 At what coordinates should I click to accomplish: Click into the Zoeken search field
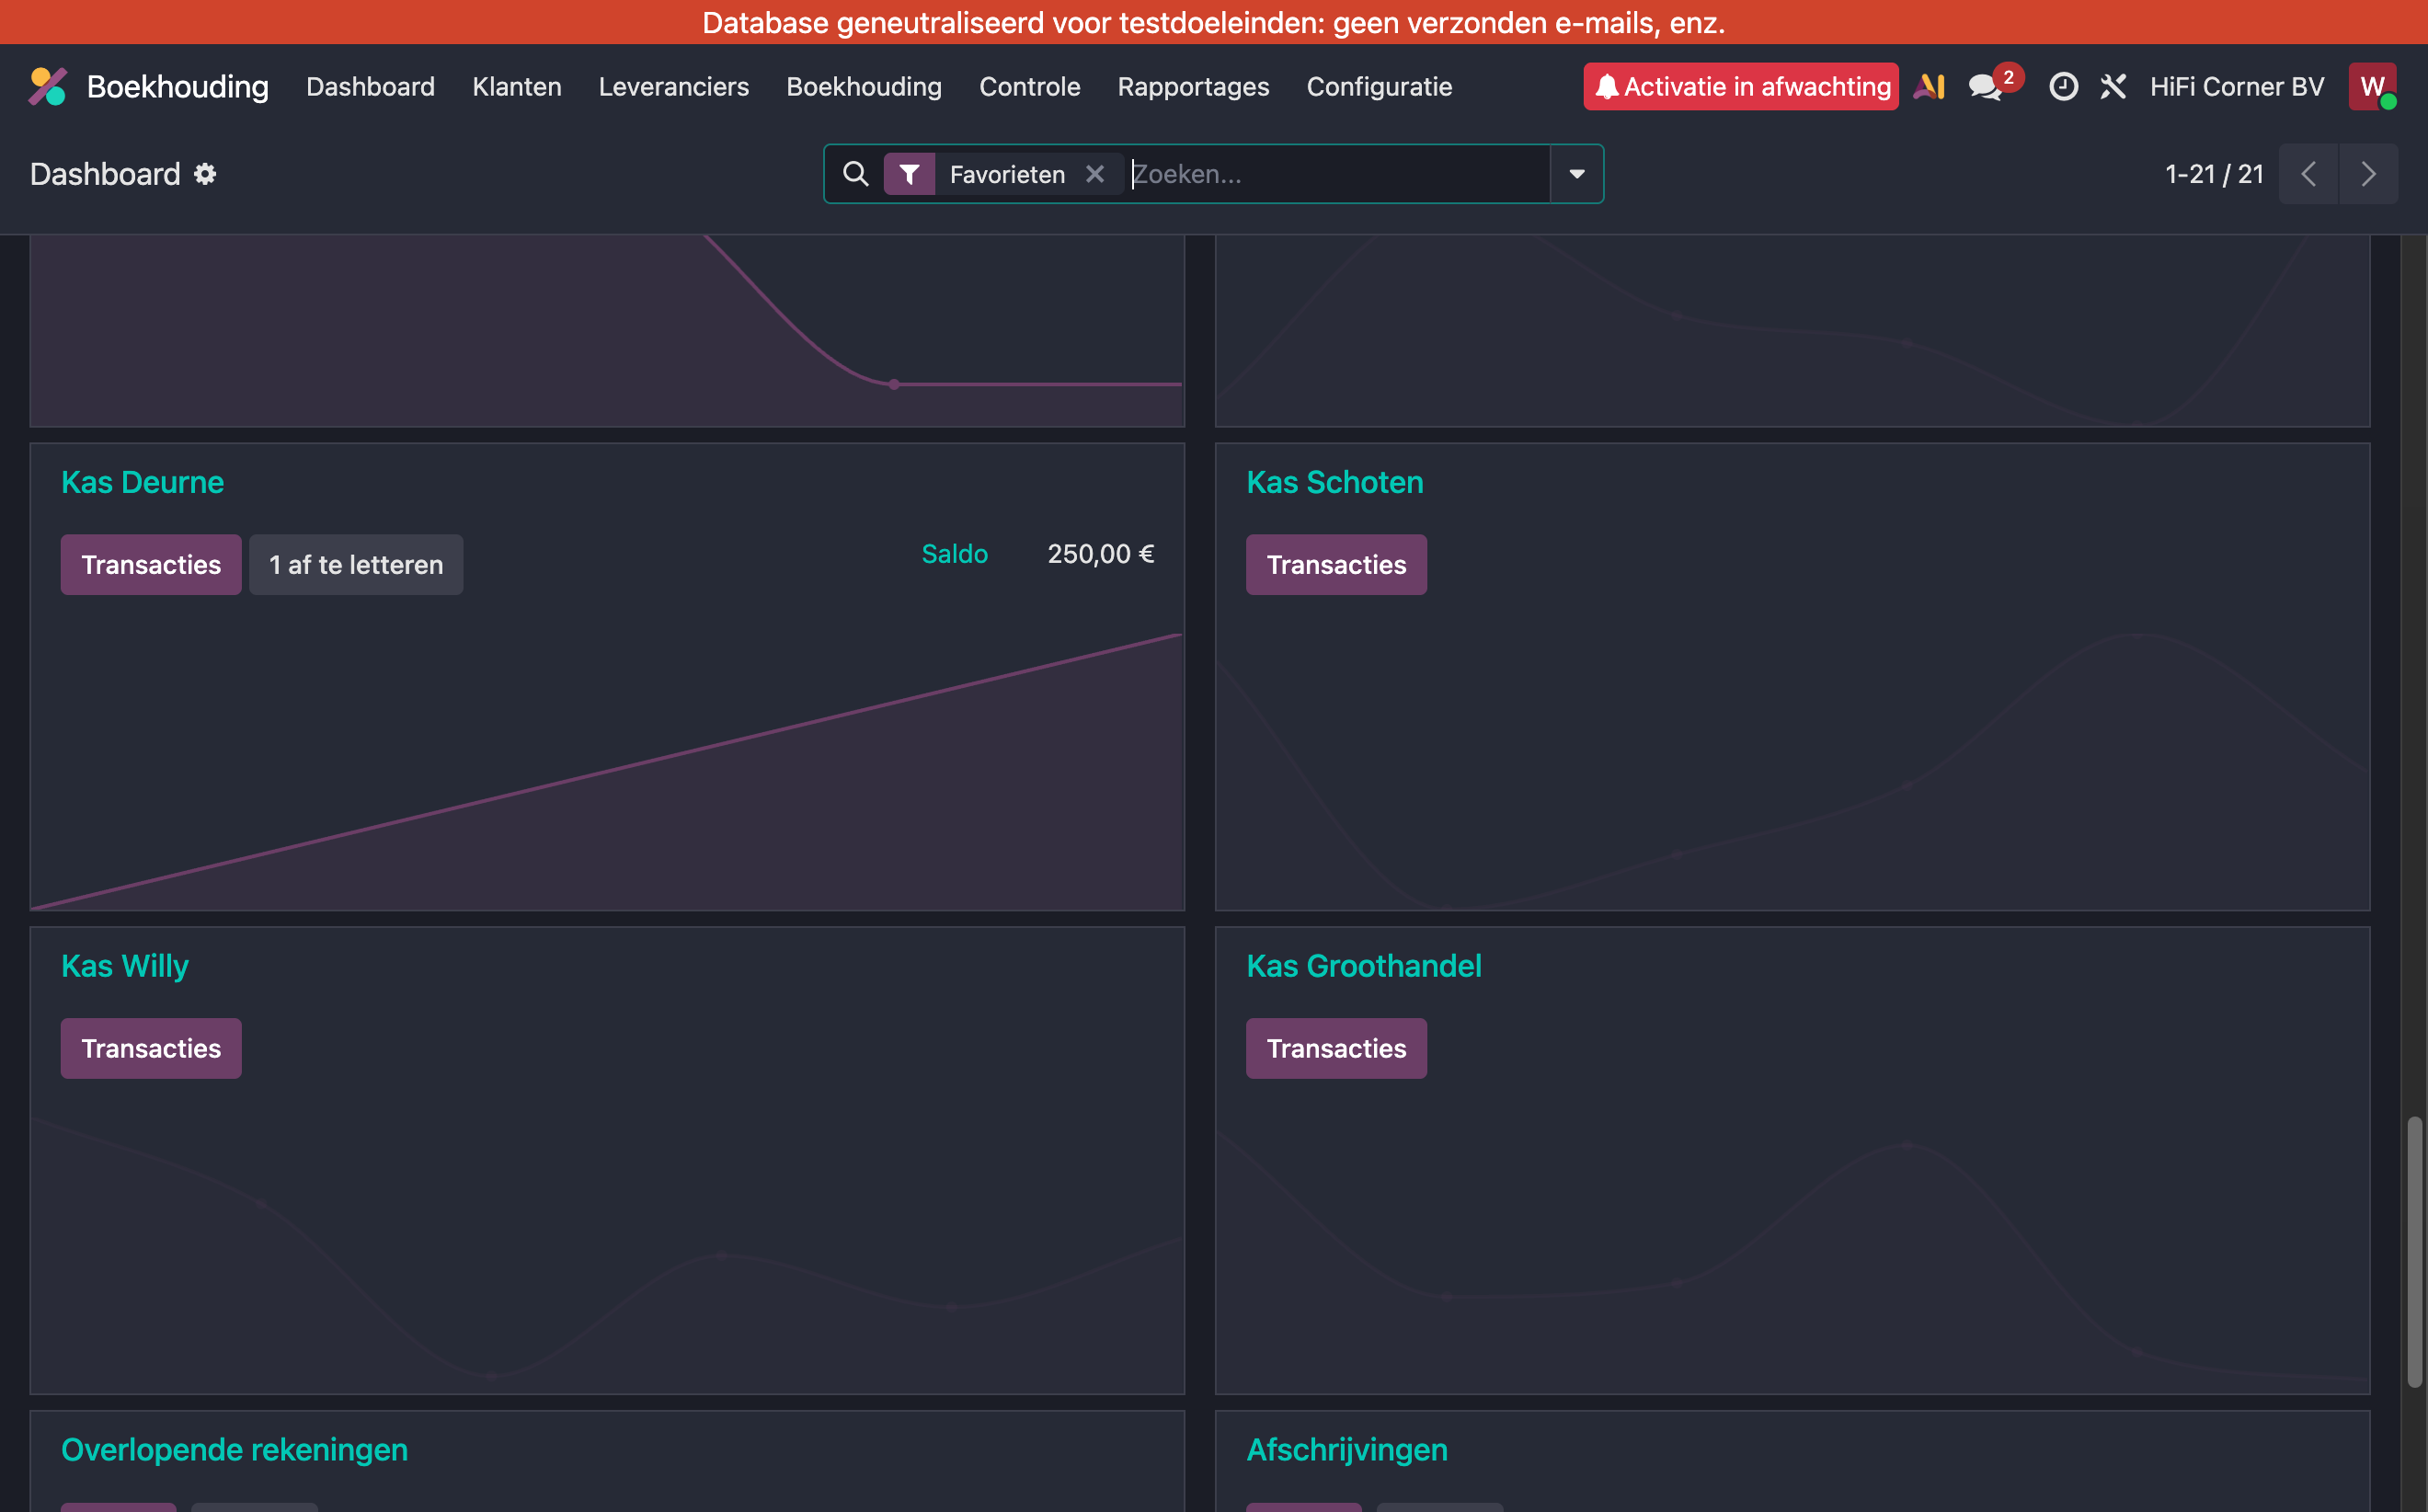point(1339,174)
